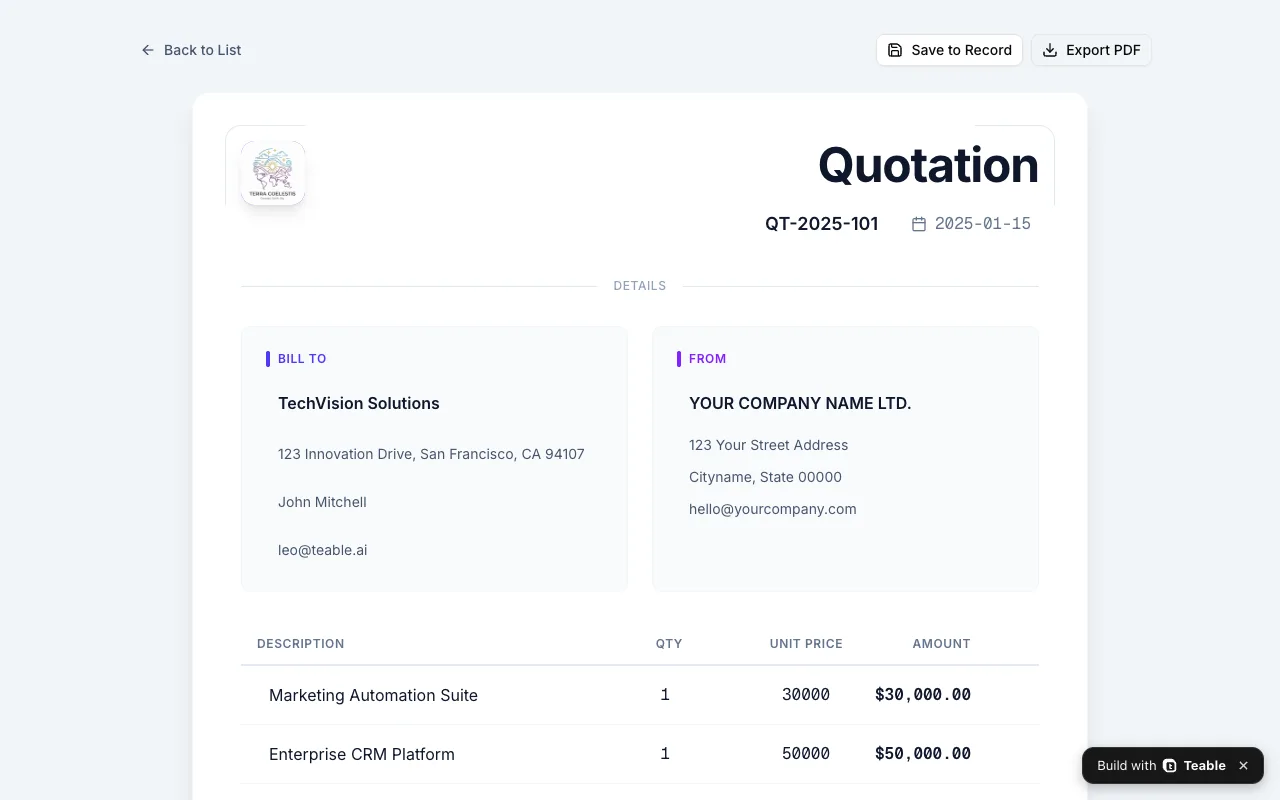Click the amount $50,000.00

tap(923, 754)
